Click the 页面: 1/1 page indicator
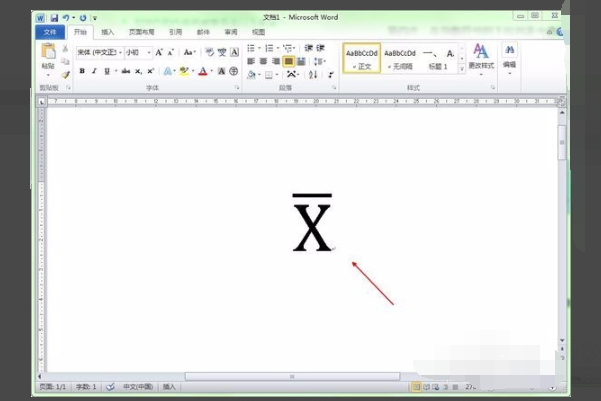Screen dimensions: 601x401 (53, 387)
